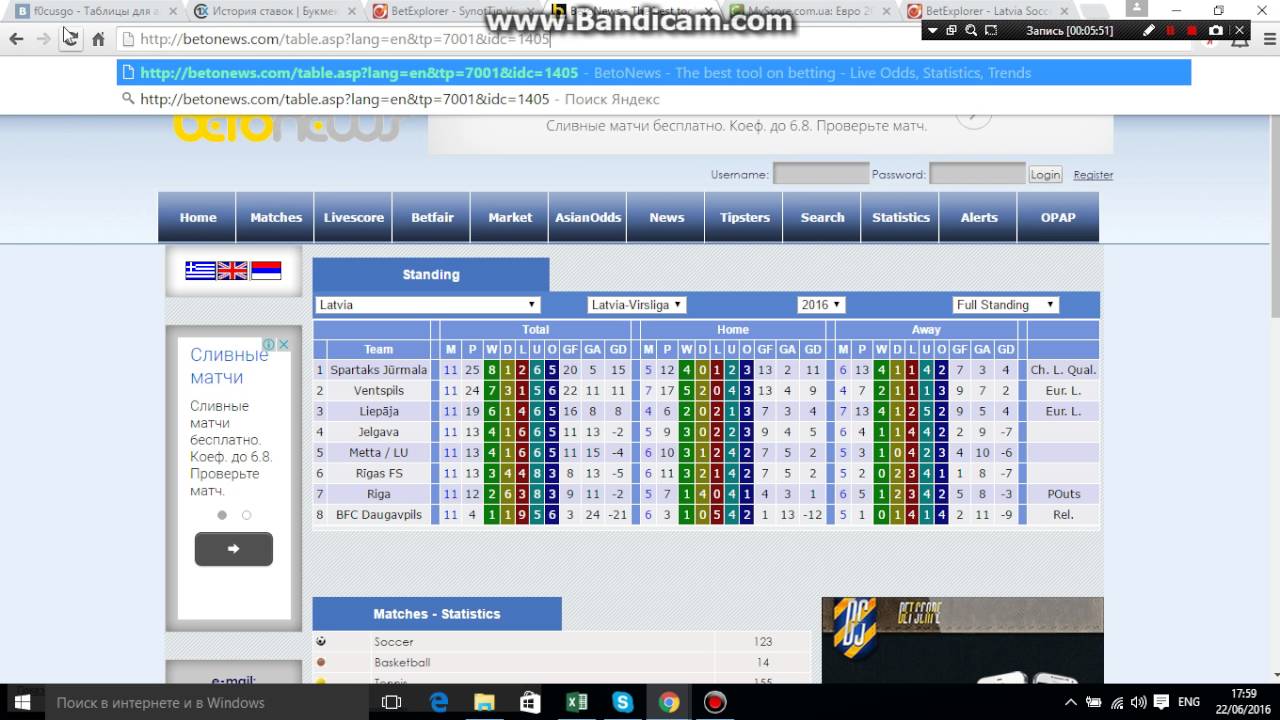Screen dimensions: 1280x720
Task: Open the Livescore nav item
Action: (x=354, y=217)
